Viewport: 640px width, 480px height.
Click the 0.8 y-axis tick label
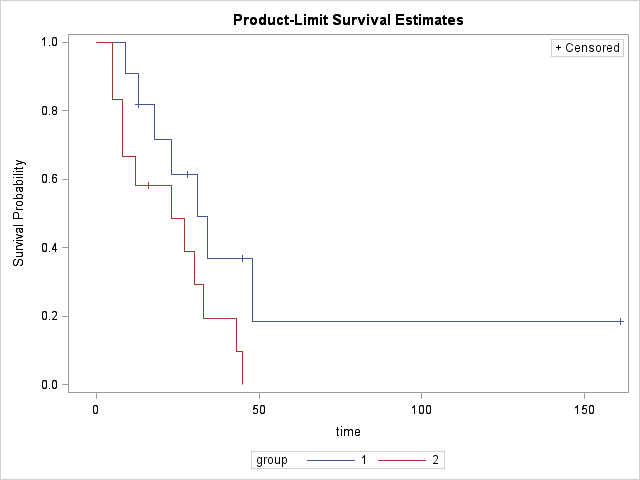[x=48, y=111]
